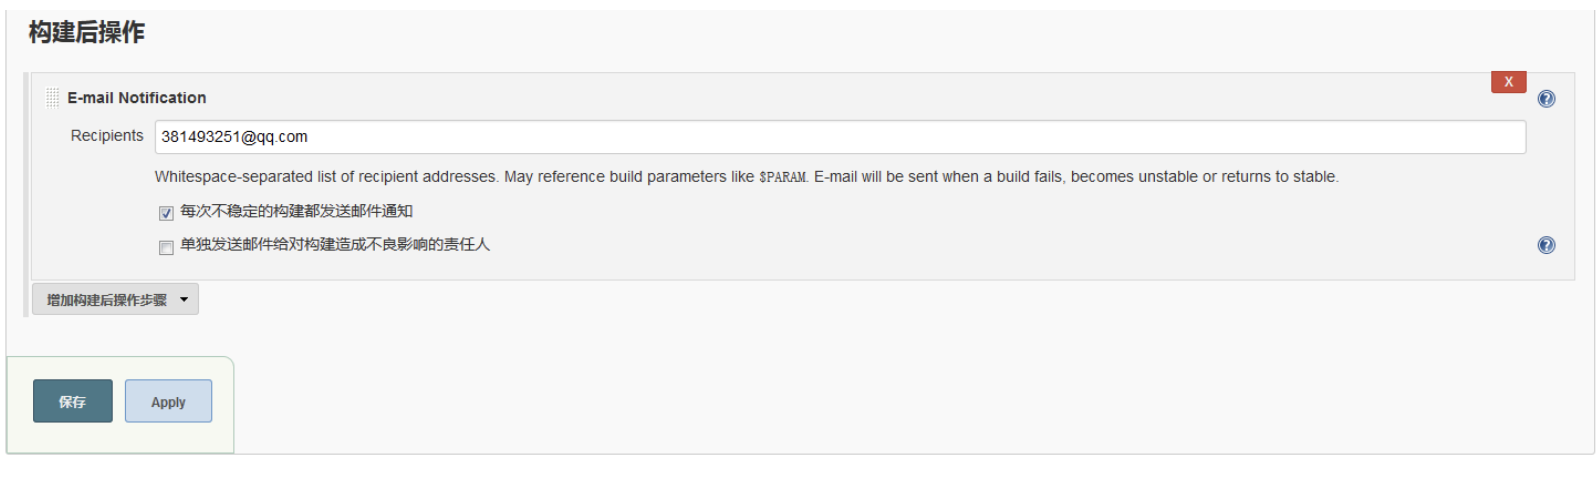Click the Apply button
The width and height of the screenshot is (1596, 480).
(168, 401)
